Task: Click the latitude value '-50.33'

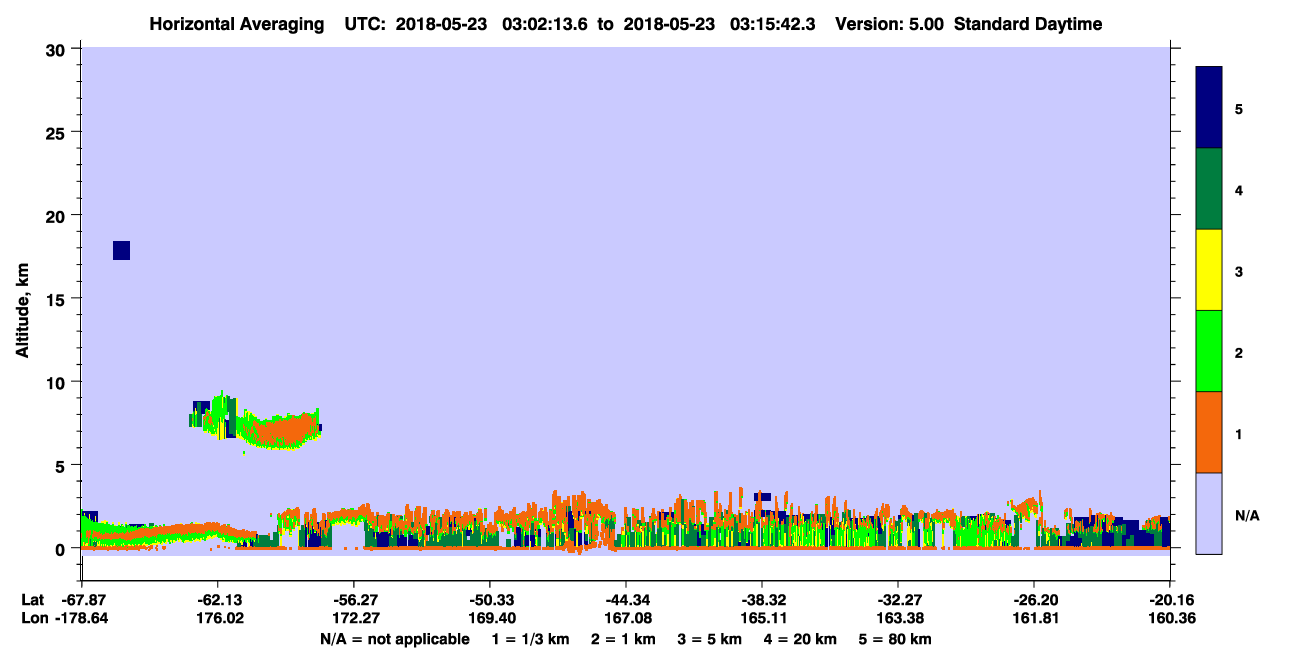Action: (490, 600)
